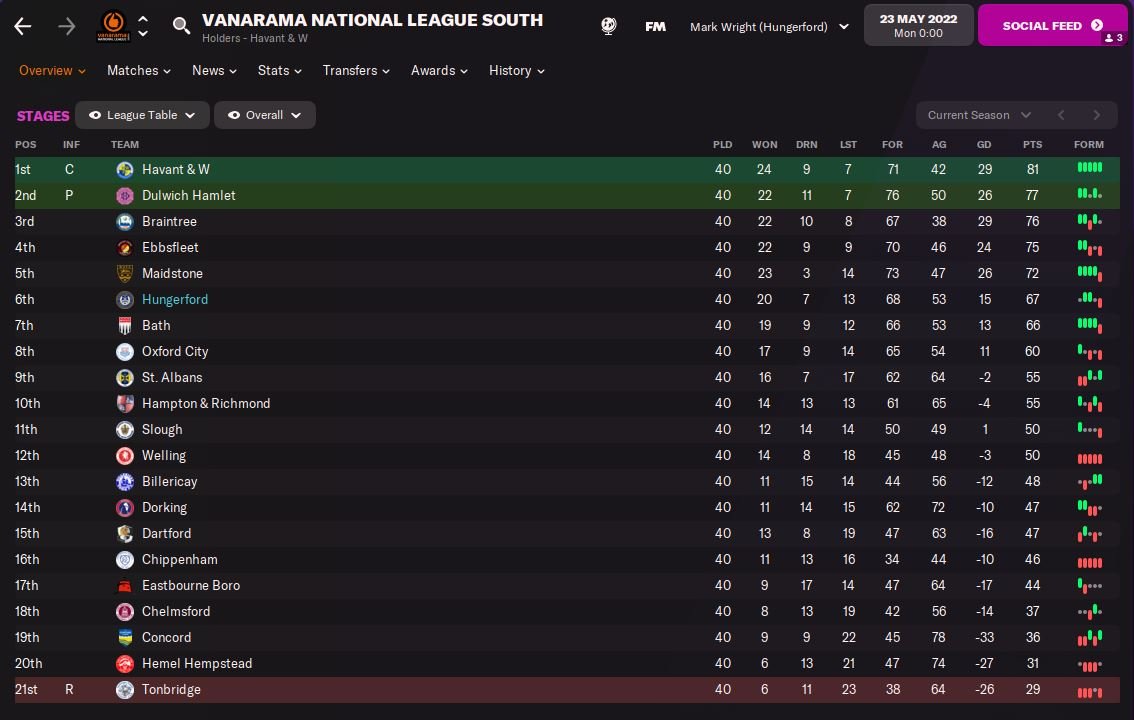Image resolution: width=1134 pixels, height=720 pixels.
Task: Open the hints head icon in the top bar
Action: pyautogui.click(x=609, y=26)
